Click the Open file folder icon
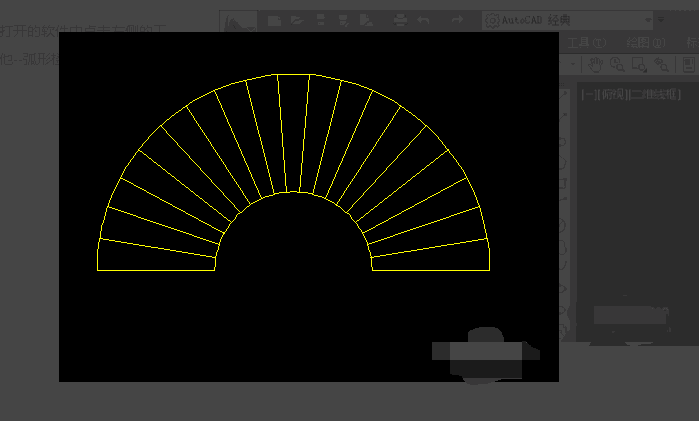Viewport: 699px width, 421px height. pos(298,20)
